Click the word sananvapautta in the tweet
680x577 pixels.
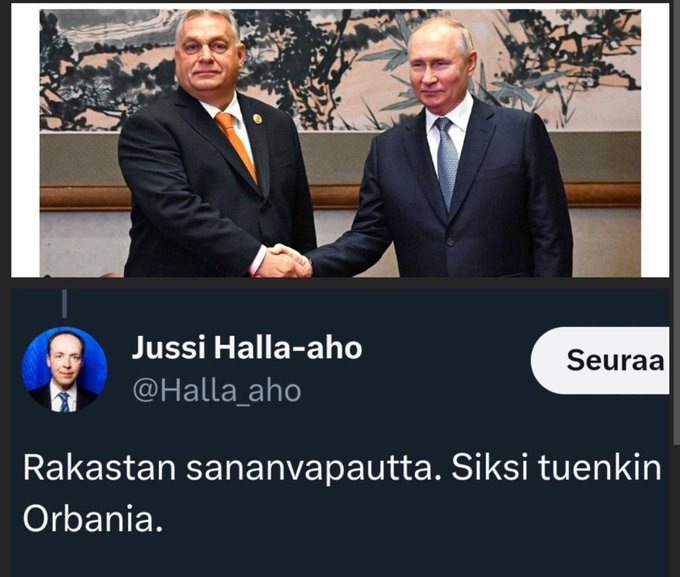(x=310, y=469)
